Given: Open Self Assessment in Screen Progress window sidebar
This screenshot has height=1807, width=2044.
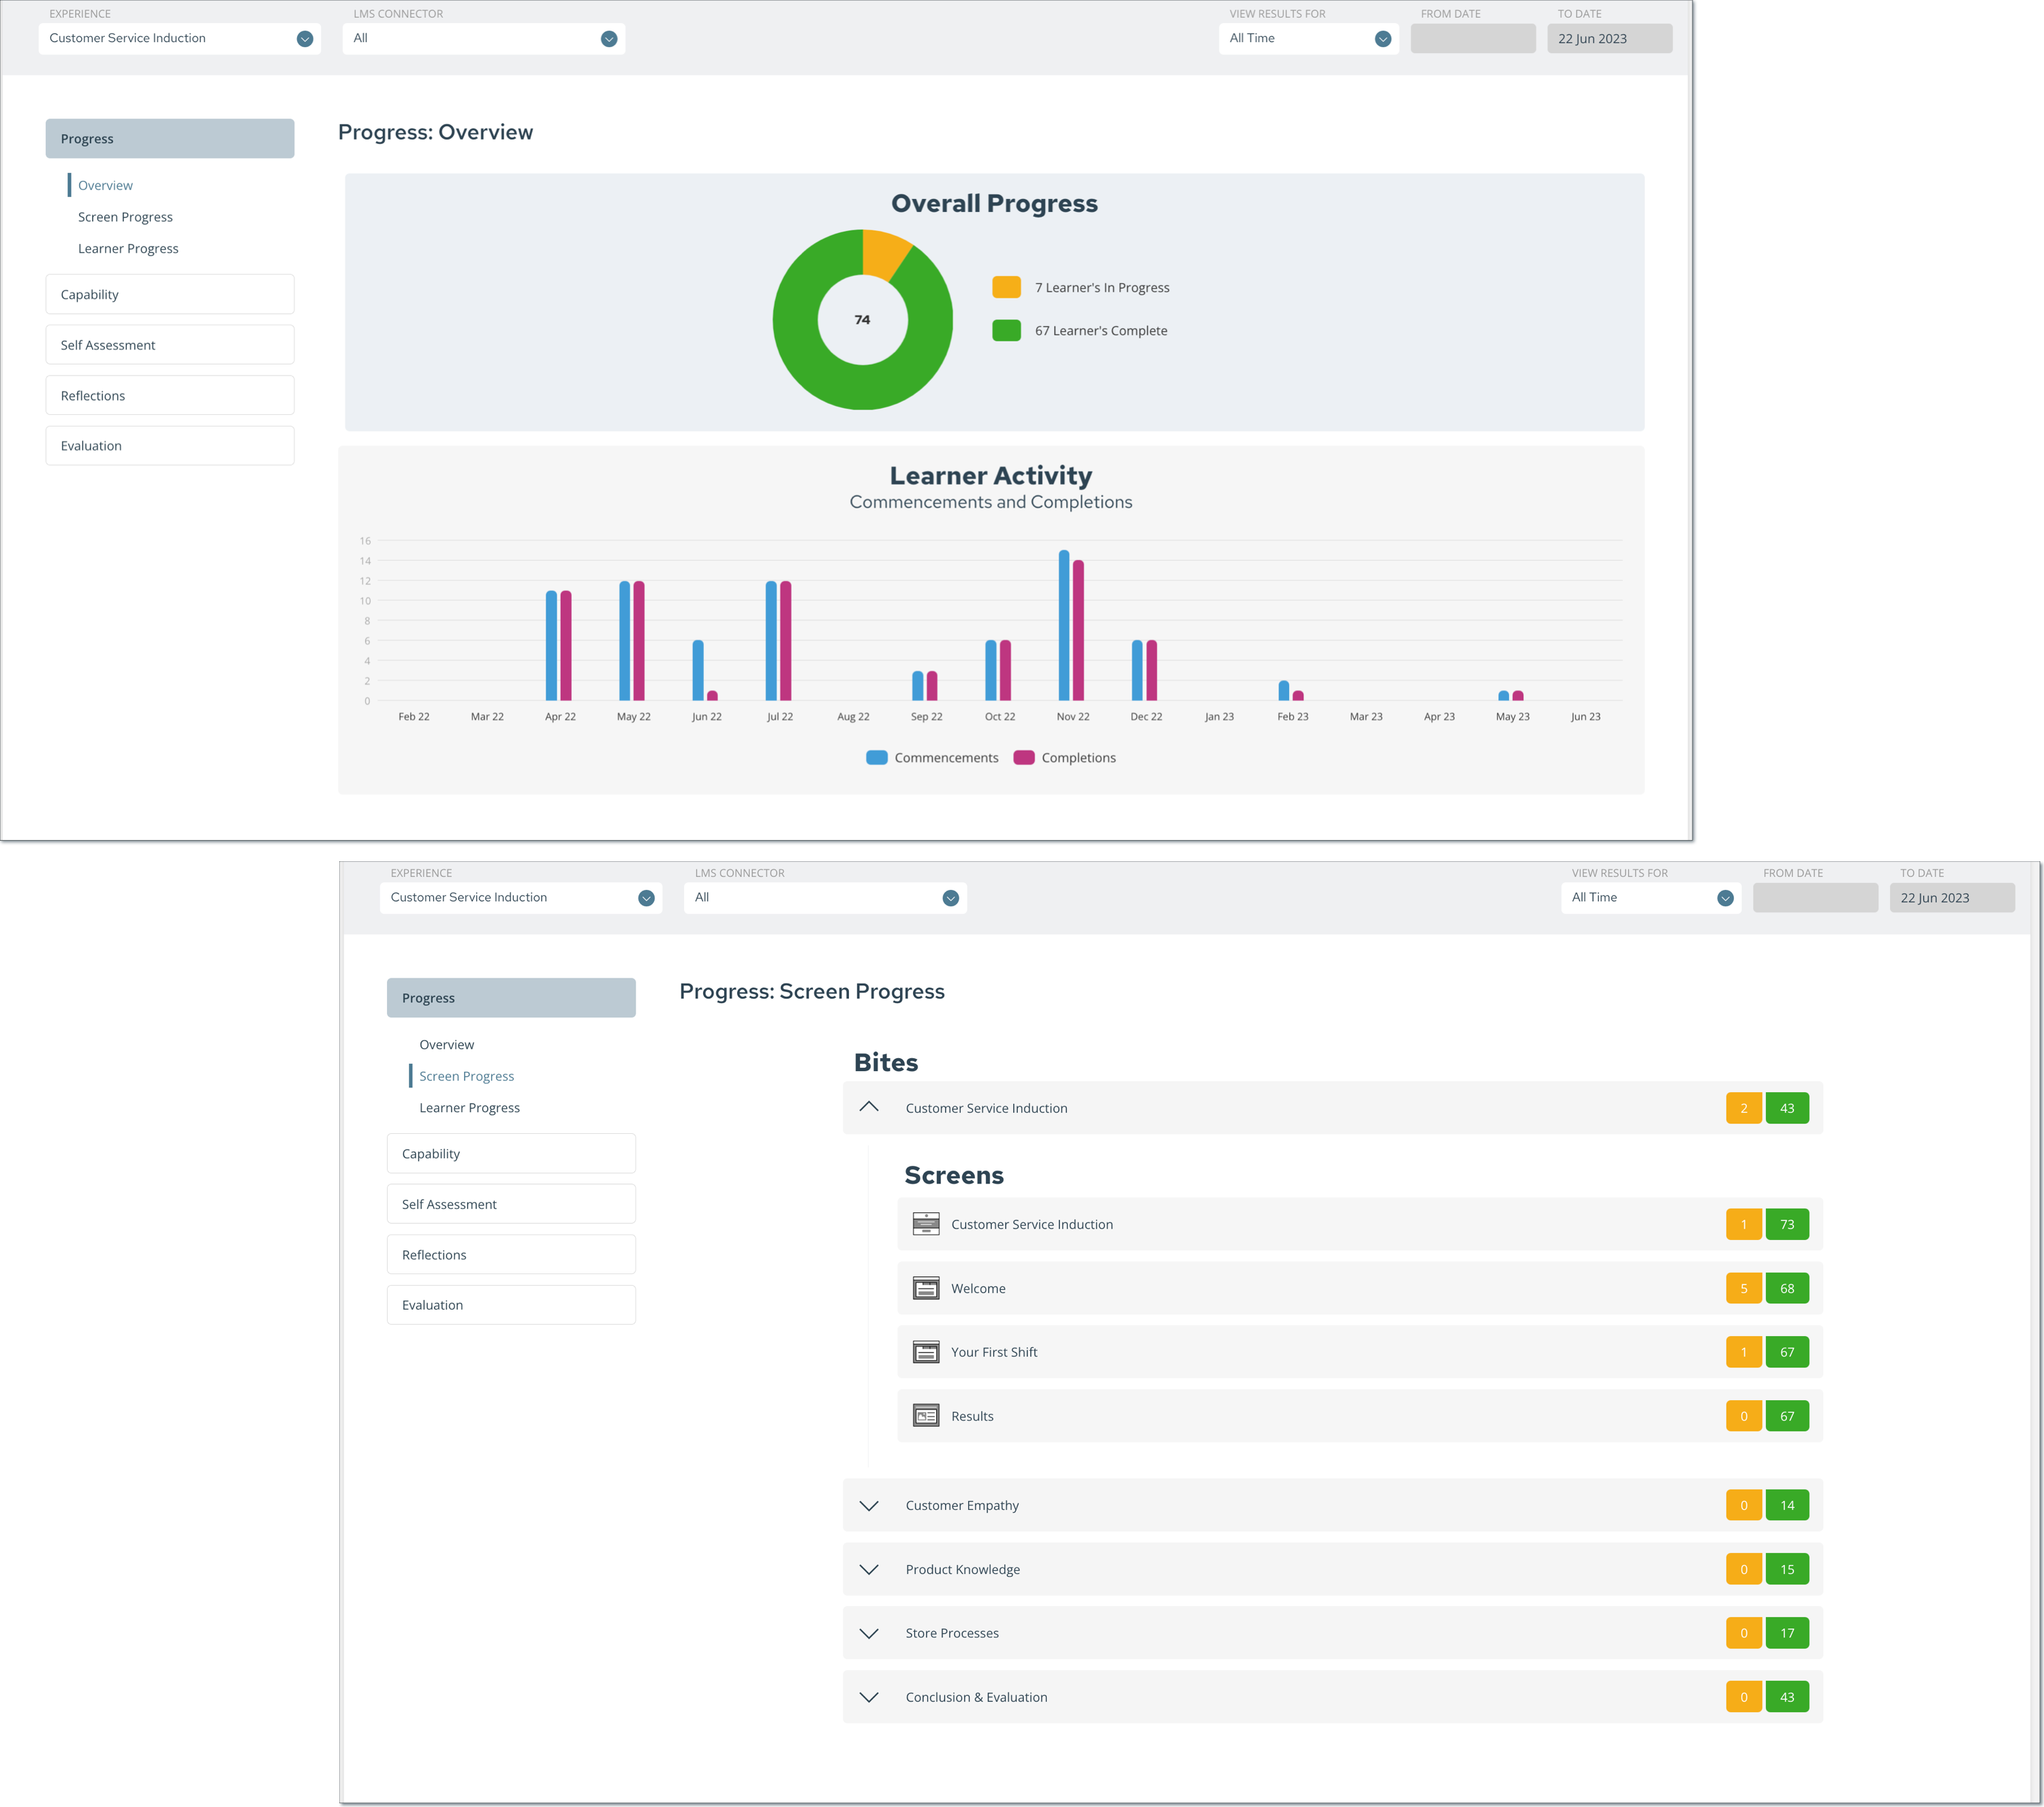Looking at the screenshot, I should (x=511, y=1205).
